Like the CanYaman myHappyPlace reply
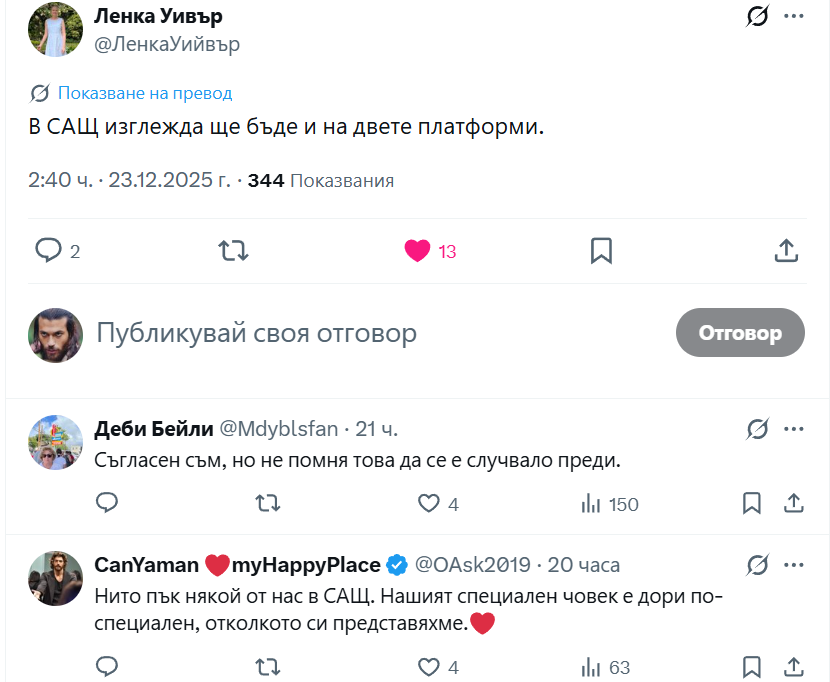The image size is (830, 682). 428,666
